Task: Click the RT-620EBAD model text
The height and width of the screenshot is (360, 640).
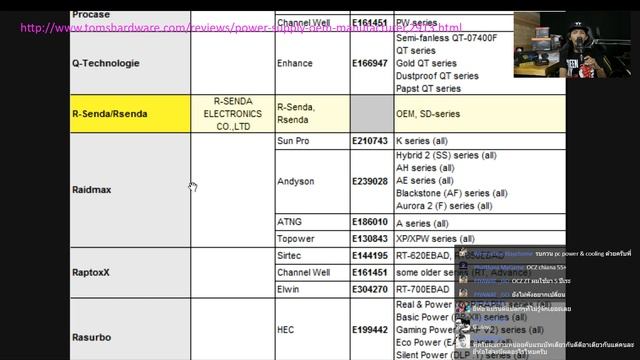Action: 422,256
